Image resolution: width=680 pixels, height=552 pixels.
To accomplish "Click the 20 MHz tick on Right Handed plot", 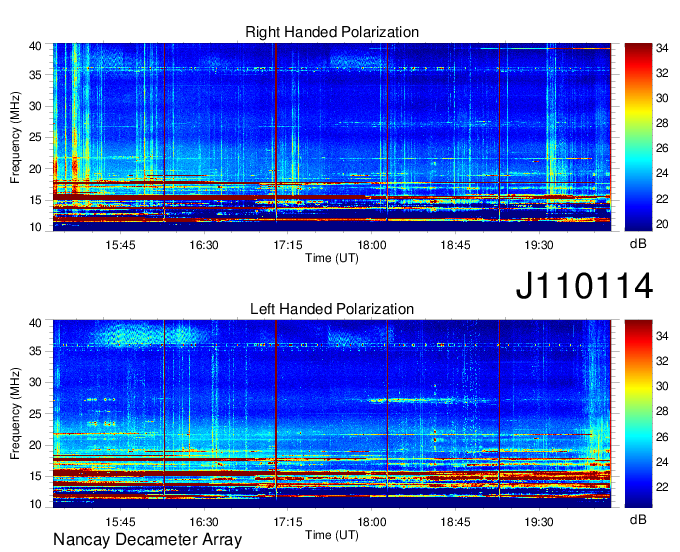I will point(35,170).
